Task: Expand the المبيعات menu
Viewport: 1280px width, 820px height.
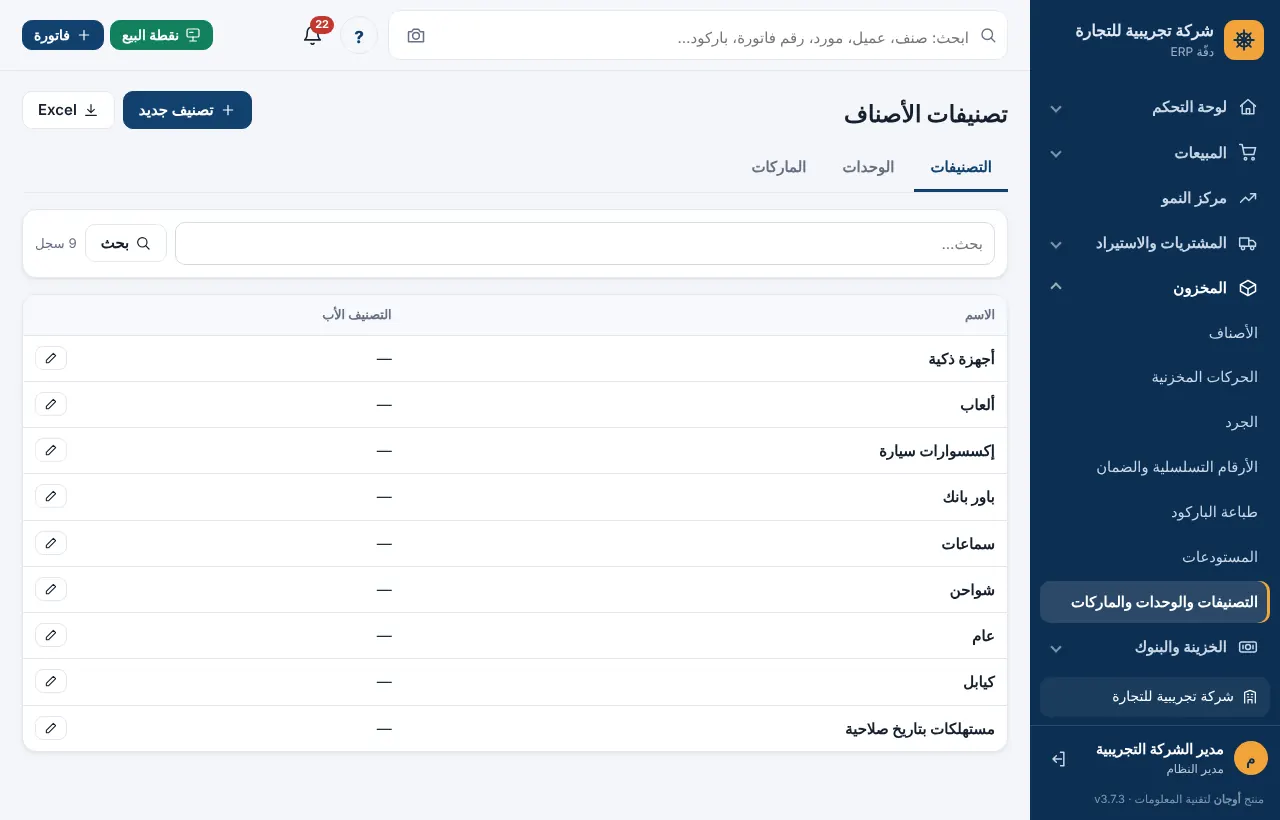Action: pyautogui.click(x=1155, y=153)
